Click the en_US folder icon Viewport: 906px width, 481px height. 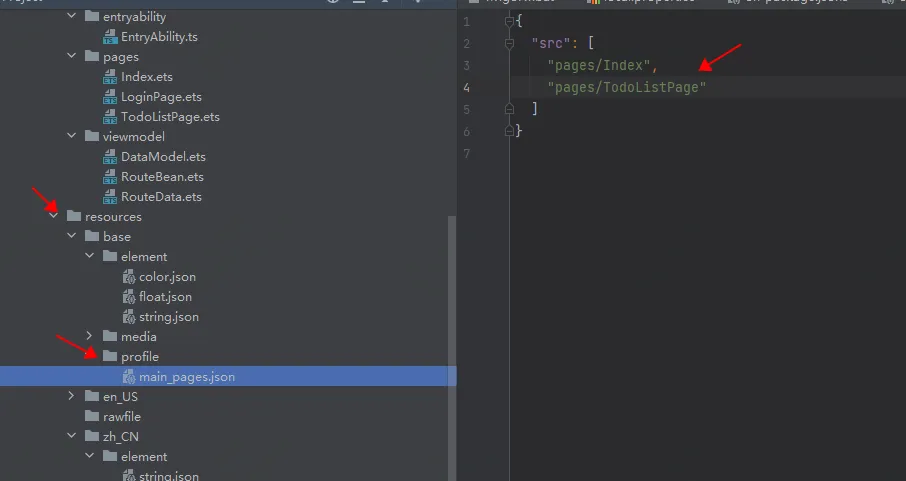pos(92,396)
